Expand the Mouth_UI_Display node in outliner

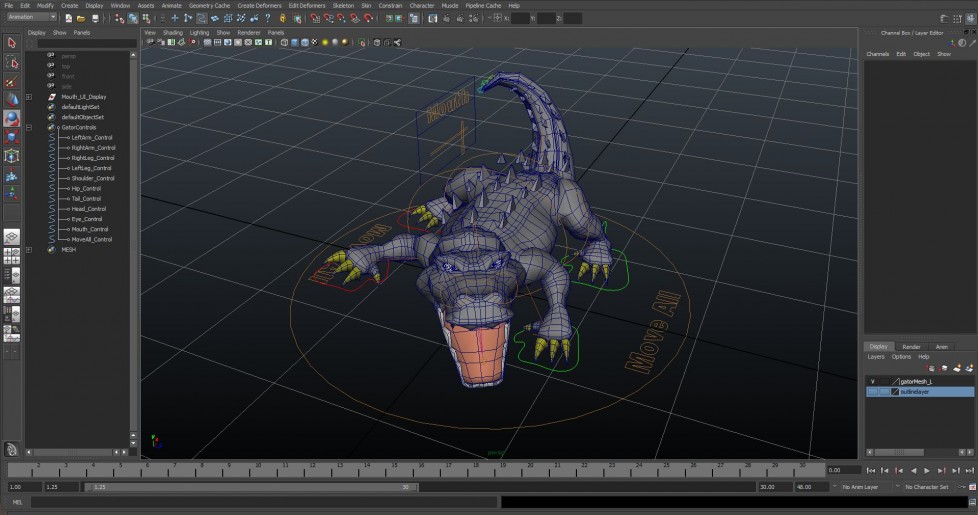(29, 97)
